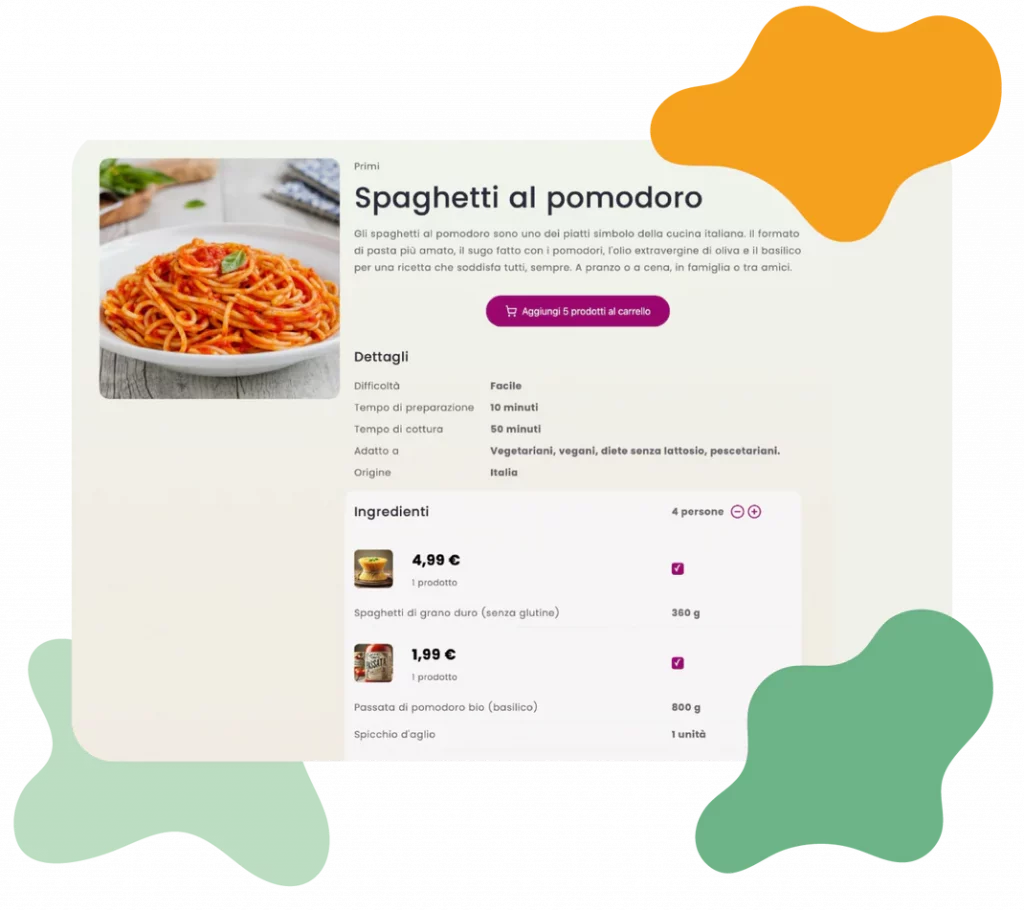Click the 4,99 € price

point(436,560)
